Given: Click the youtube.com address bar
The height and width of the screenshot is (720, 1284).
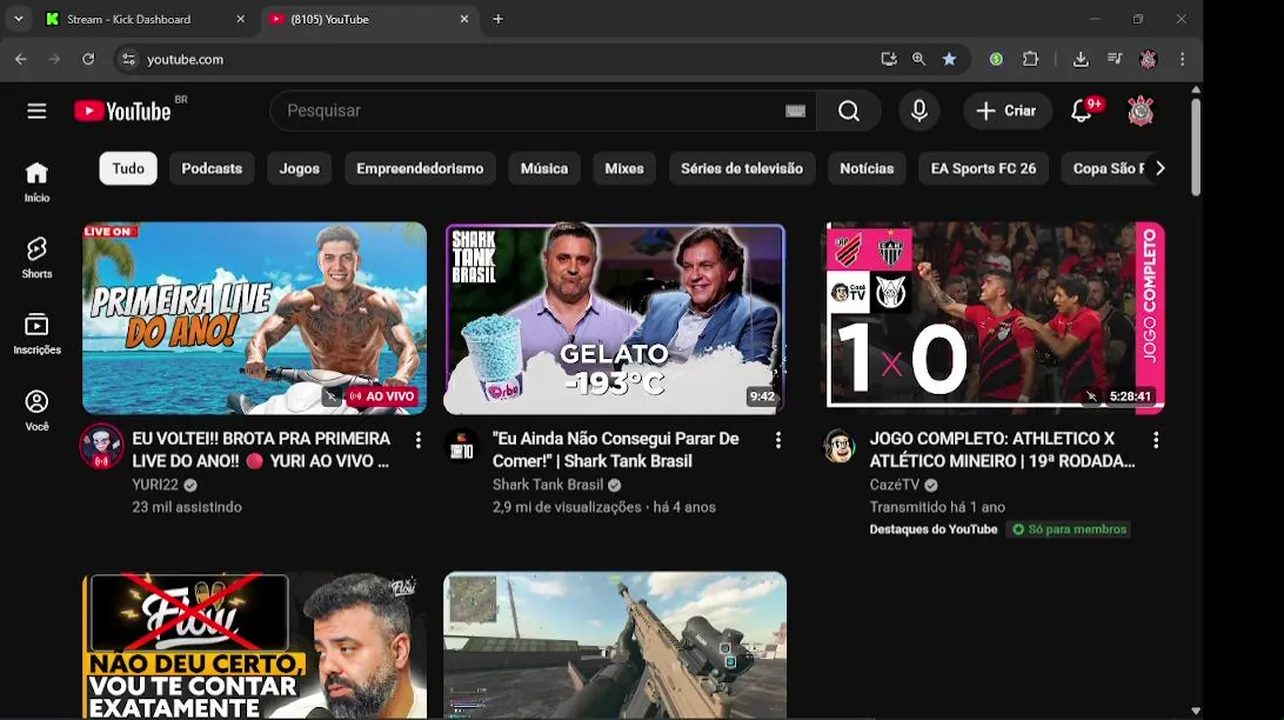Looking at the screenshot, I should click(500, 59).
